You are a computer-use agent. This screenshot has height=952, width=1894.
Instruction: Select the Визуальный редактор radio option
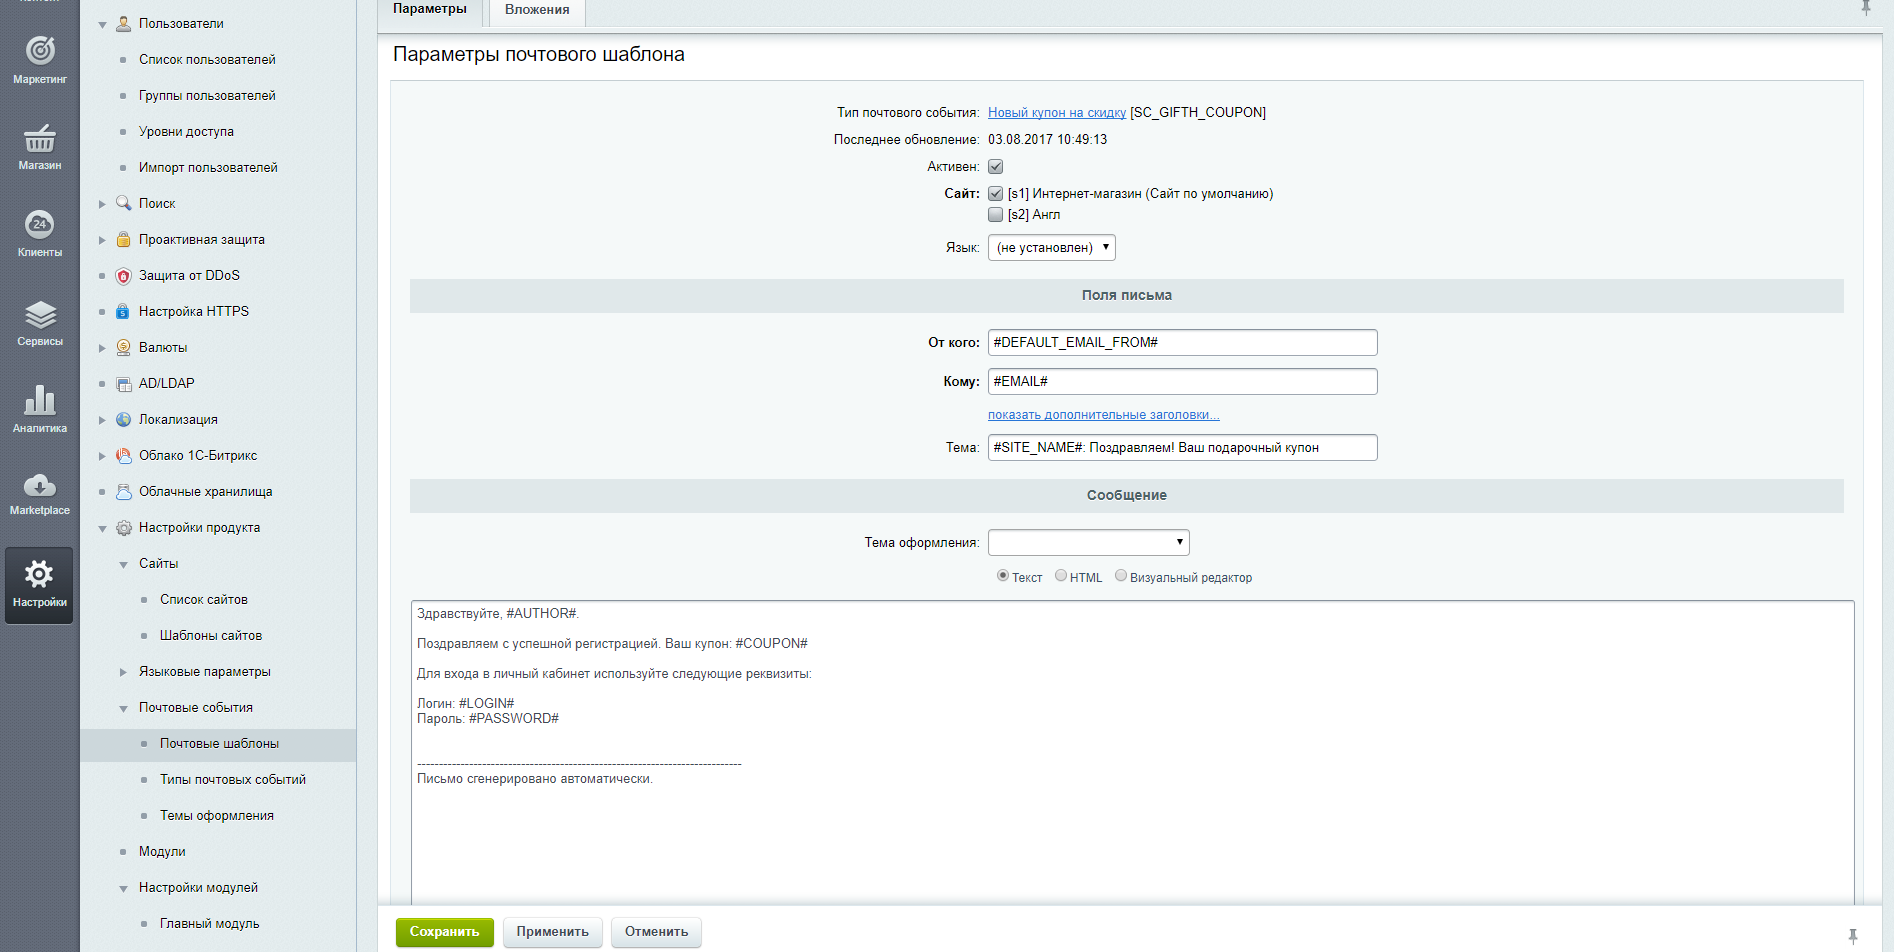coord(1121,576)
